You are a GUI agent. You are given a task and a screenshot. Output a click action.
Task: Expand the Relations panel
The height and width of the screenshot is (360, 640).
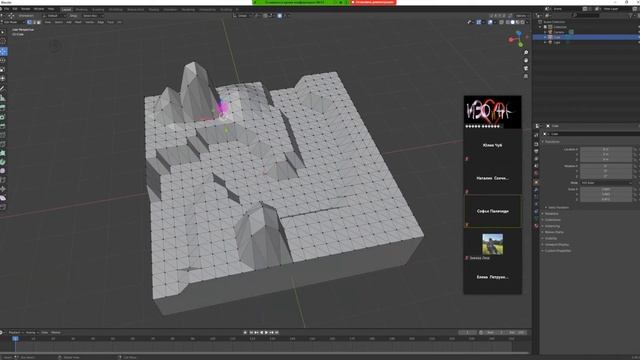[551, 213]
